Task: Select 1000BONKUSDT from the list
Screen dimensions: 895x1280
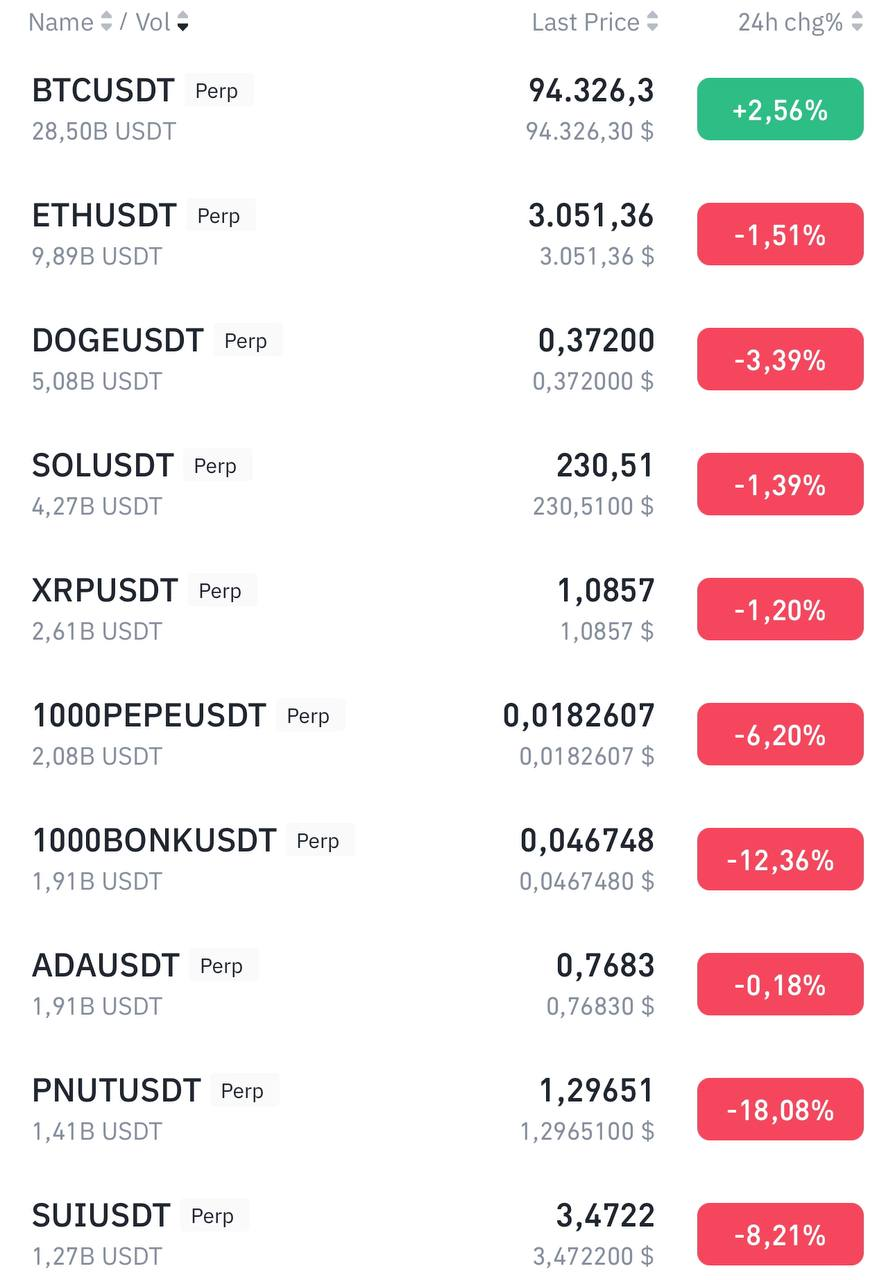Action: [x=154, y=841]
